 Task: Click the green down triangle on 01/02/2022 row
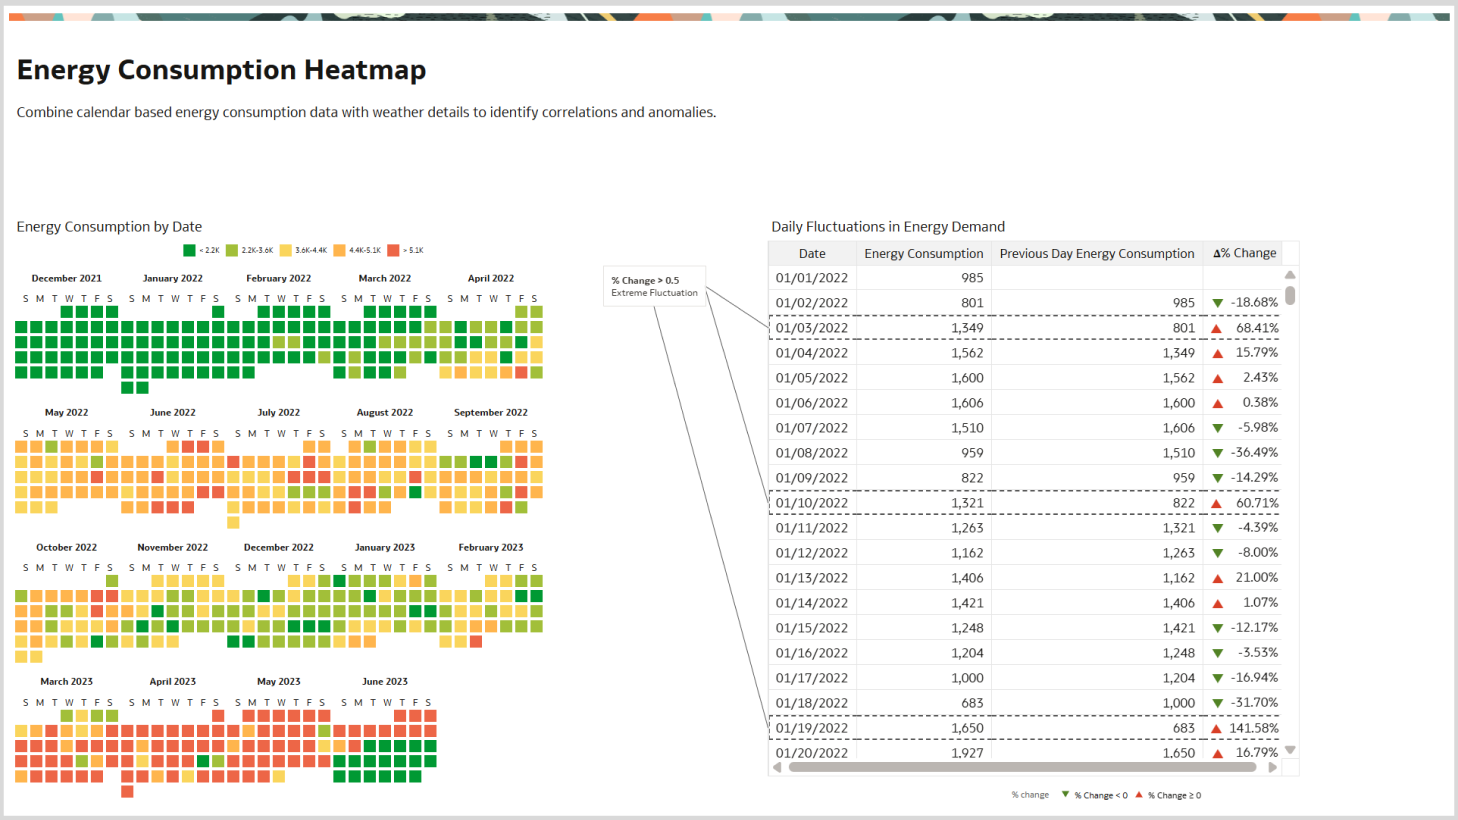coord(1215,302)
